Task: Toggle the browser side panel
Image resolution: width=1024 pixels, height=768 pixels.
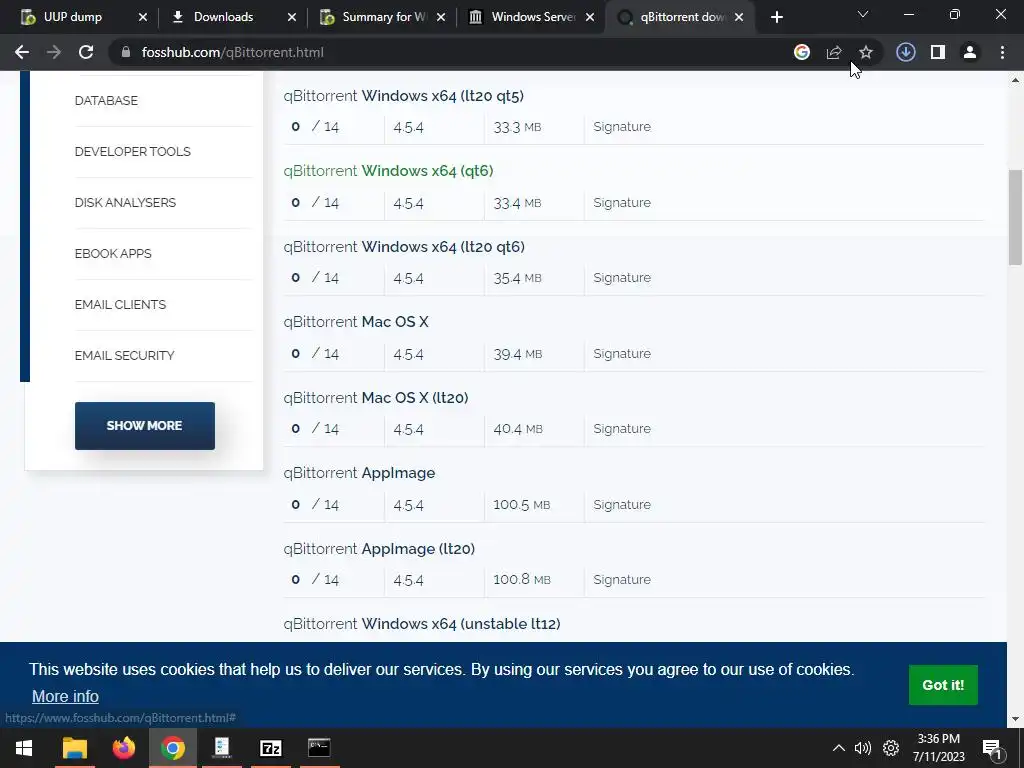Action: 938,52
